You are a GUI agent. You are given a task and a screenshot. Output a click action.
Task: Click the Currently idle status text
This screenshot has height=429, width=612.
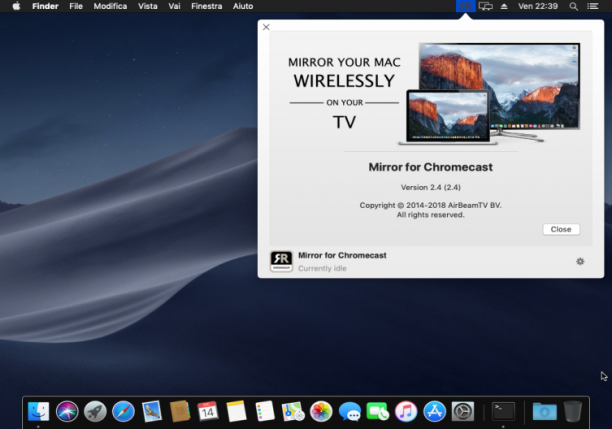tap(322, 268)
